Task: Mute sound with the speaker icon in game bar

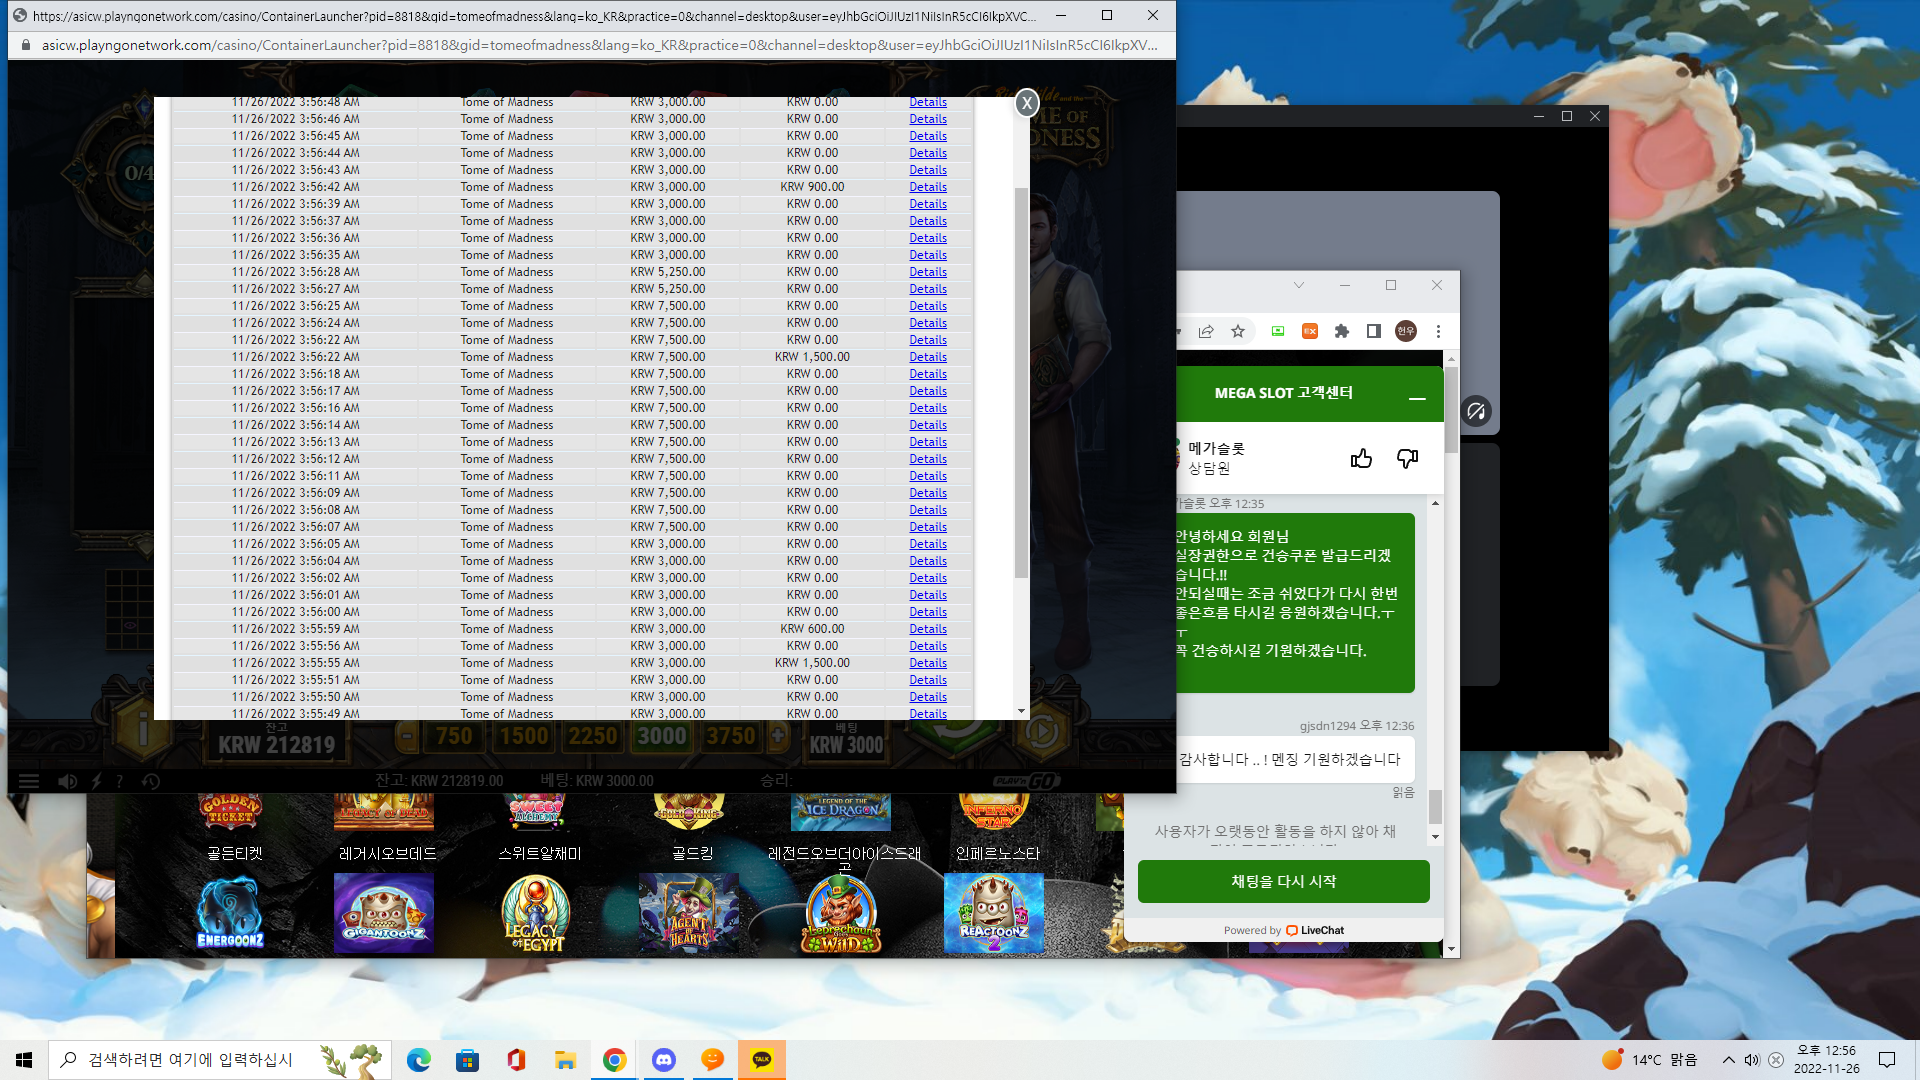Action: coord(67,781)
